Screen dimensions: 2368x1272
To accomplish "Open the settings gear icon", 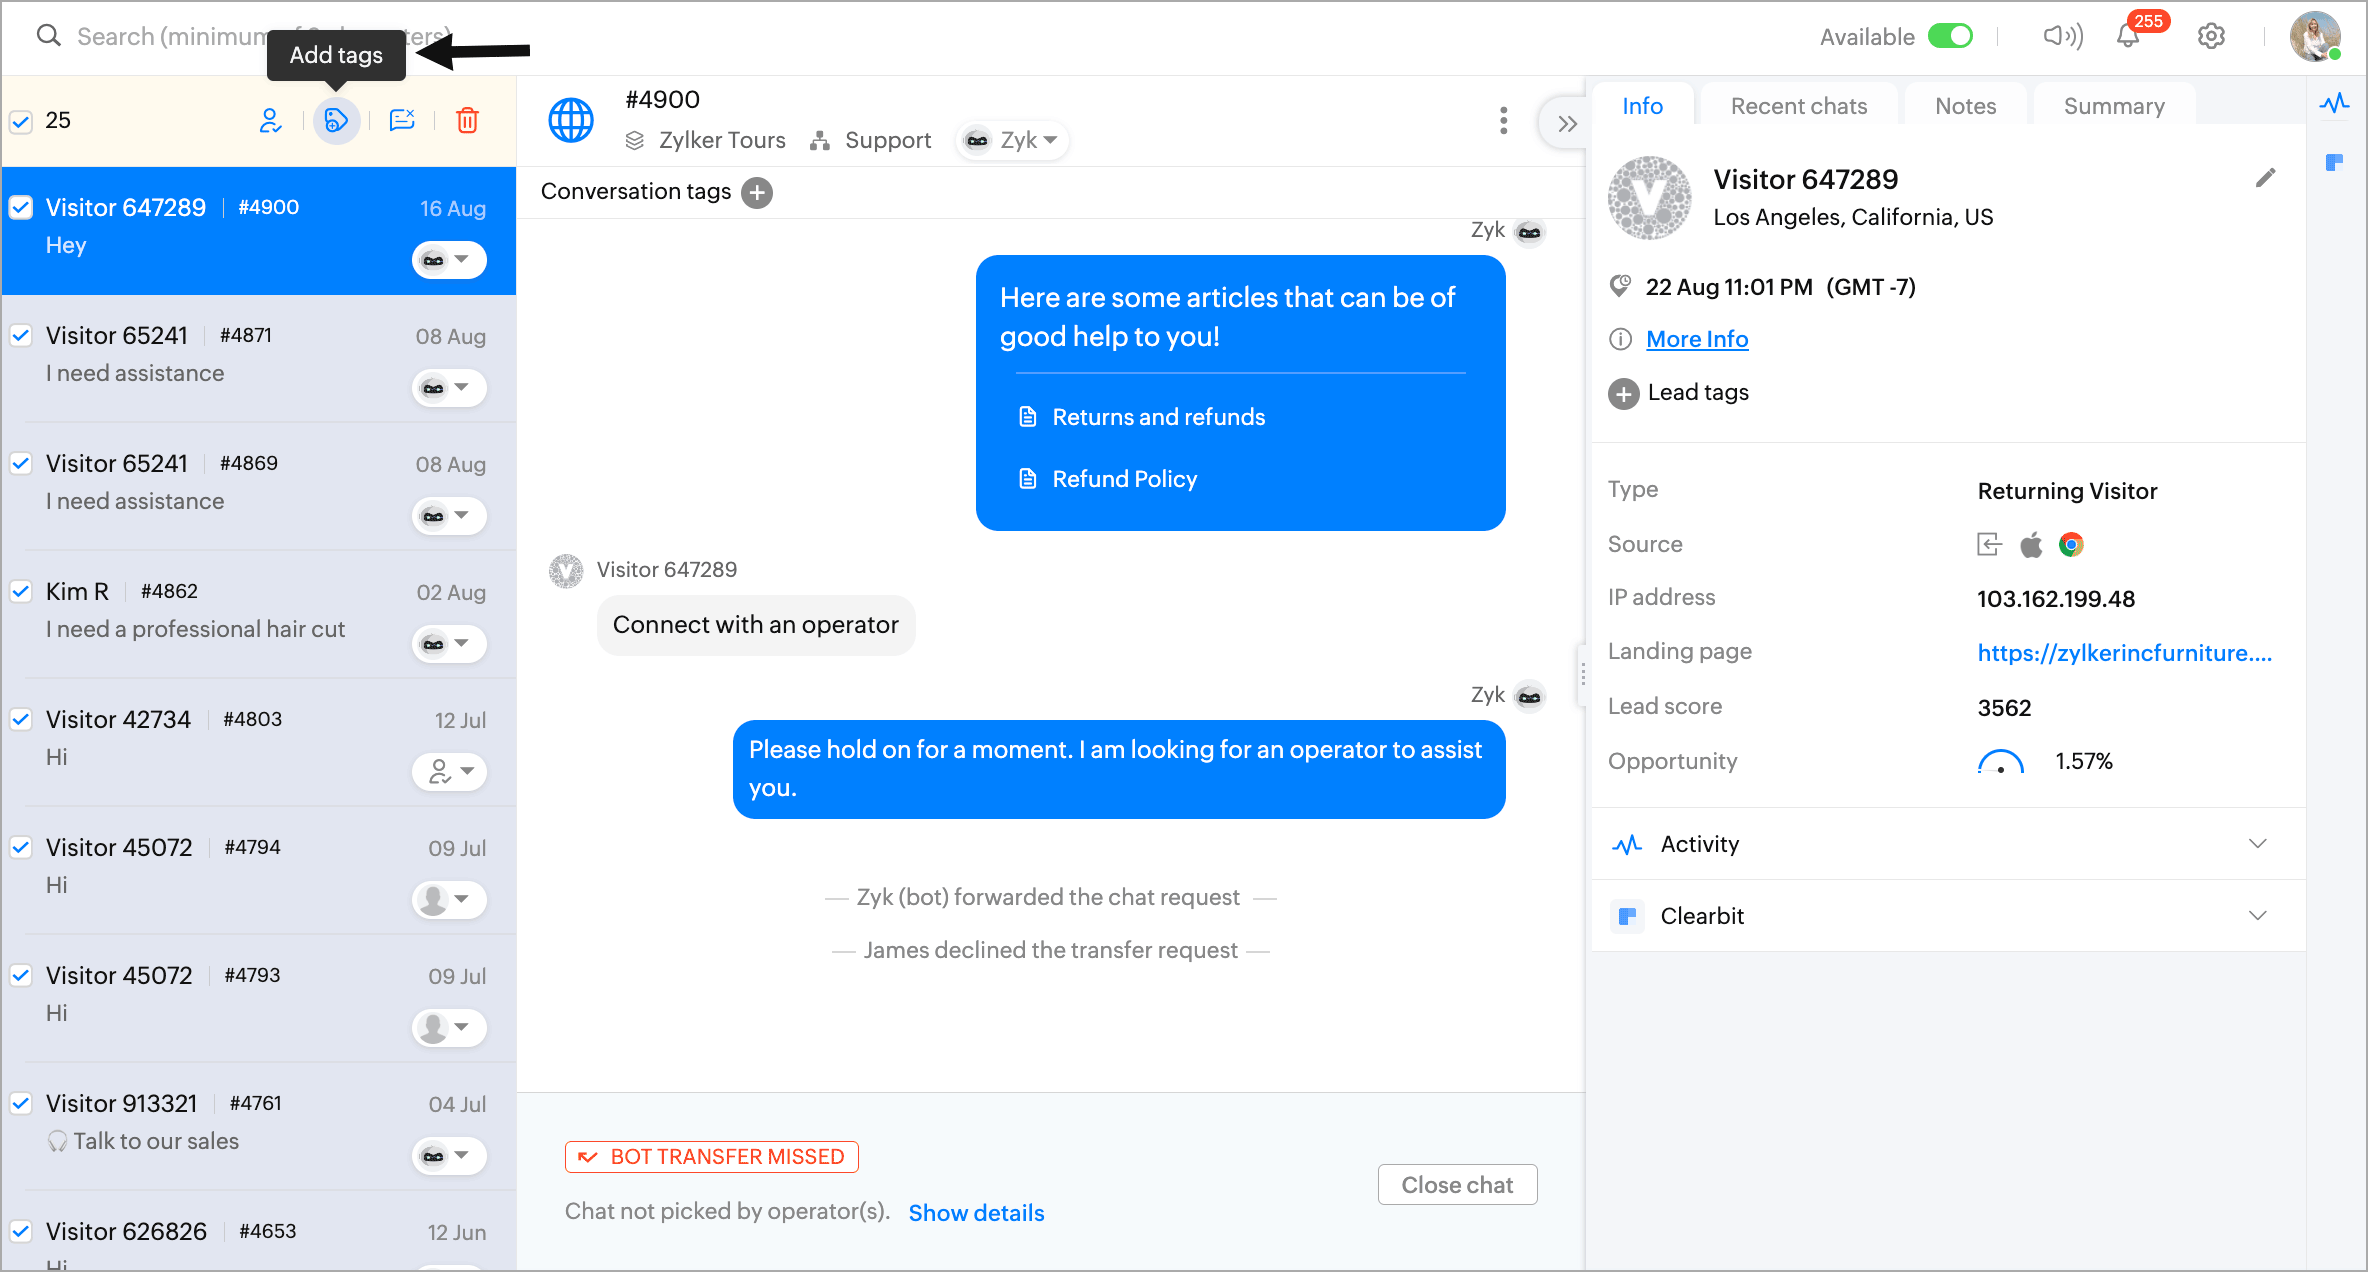I will coord(2211,37).
